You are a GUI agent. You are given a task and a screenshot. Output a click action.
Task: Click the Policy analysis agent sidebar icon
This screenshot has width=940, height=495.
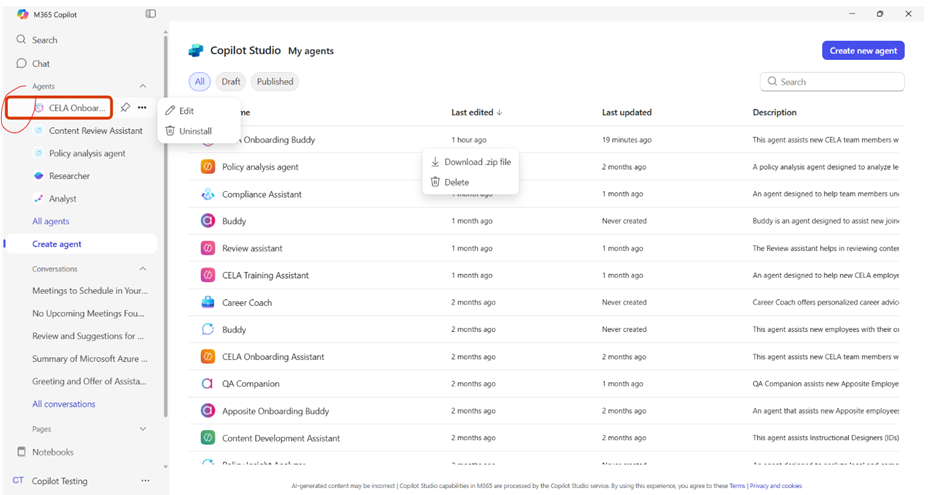(38, 153)
